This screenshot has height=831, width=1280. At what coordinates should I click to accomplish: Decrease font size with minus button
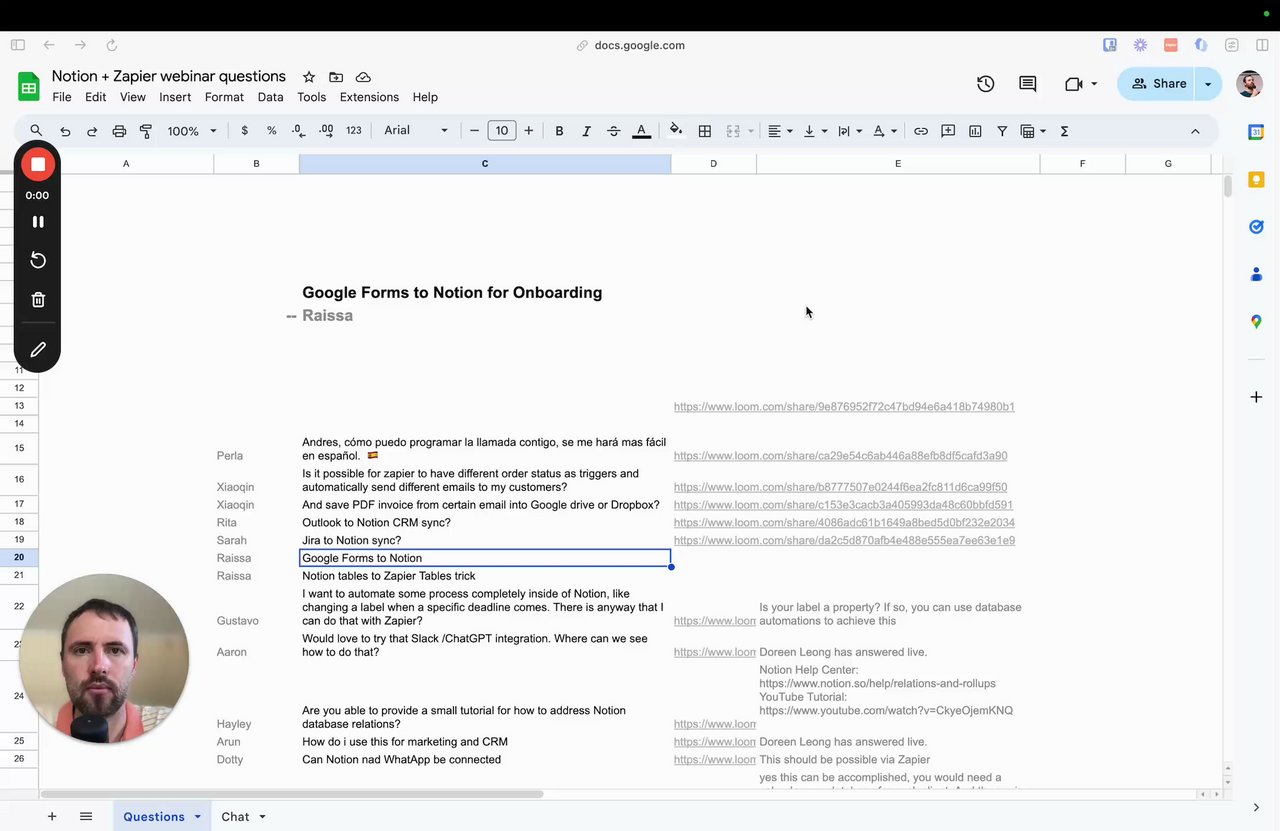[x=475, y=131]
